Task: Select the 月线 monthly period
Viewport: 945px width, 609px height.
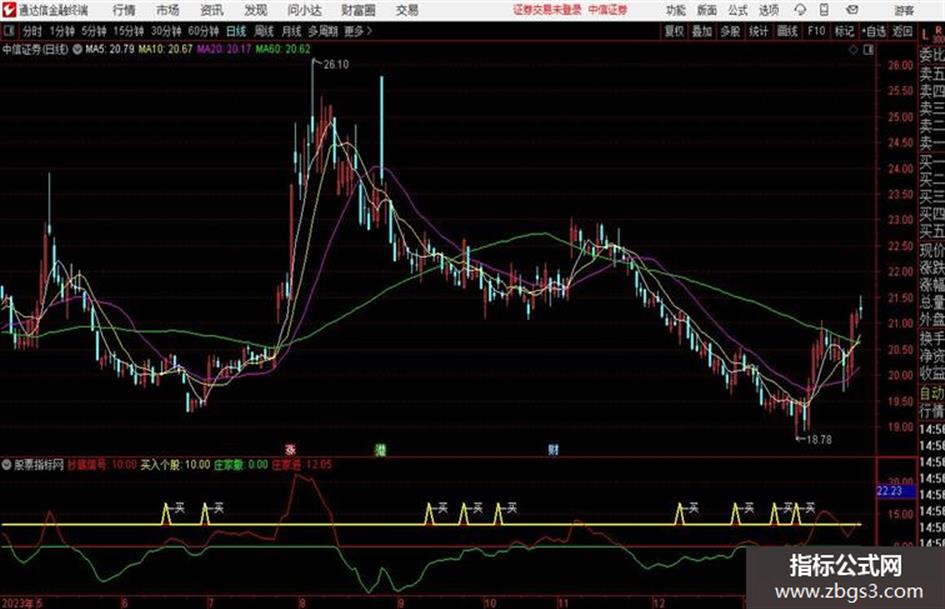Action: [292, 31]
